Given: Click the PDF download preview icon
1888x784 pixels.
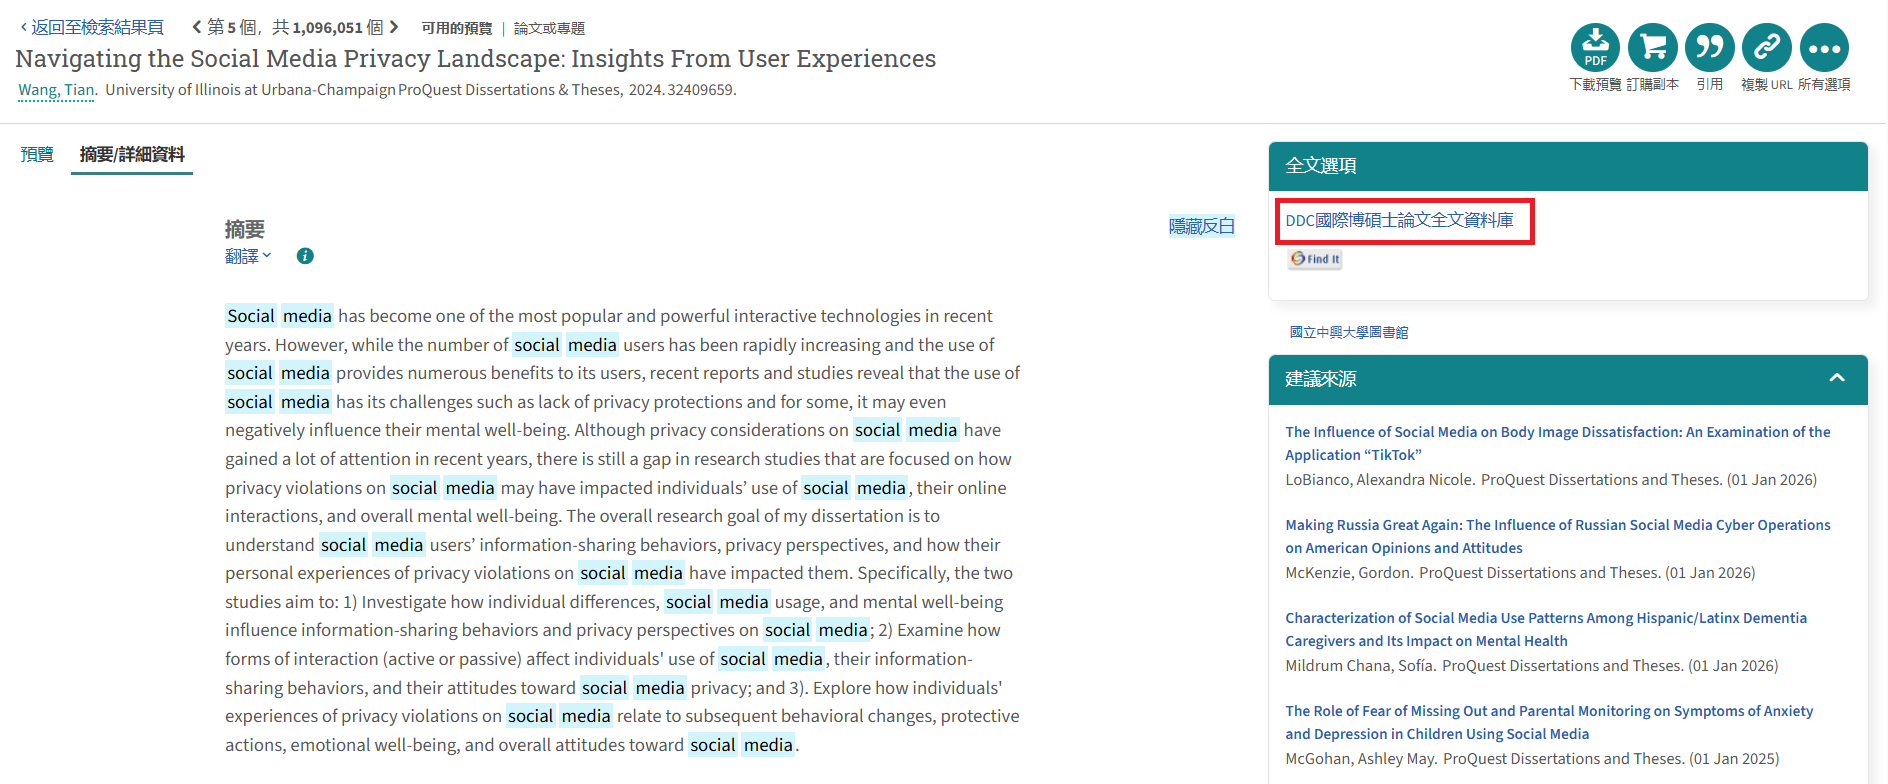Looking at the screenshot, I should point(1595,48).
